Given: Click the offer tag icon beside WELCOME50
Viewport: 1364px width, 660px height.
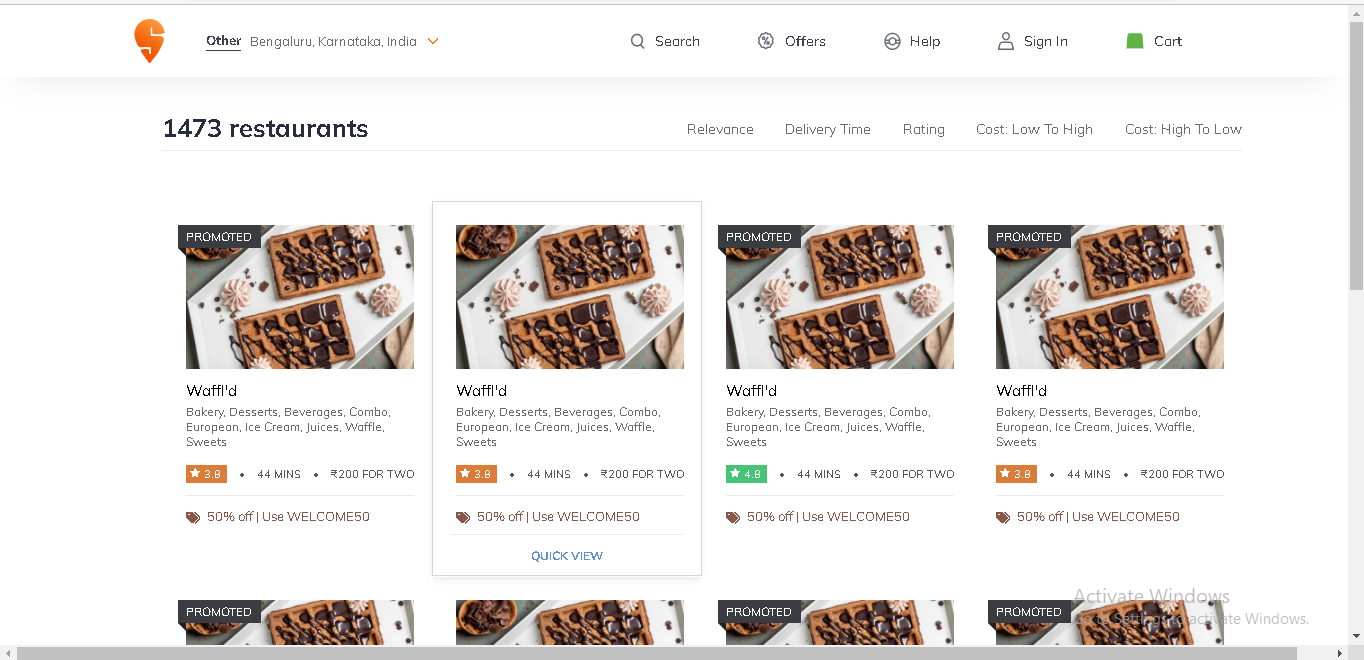Looking at the screenshot, I should [x=192, y=517].
